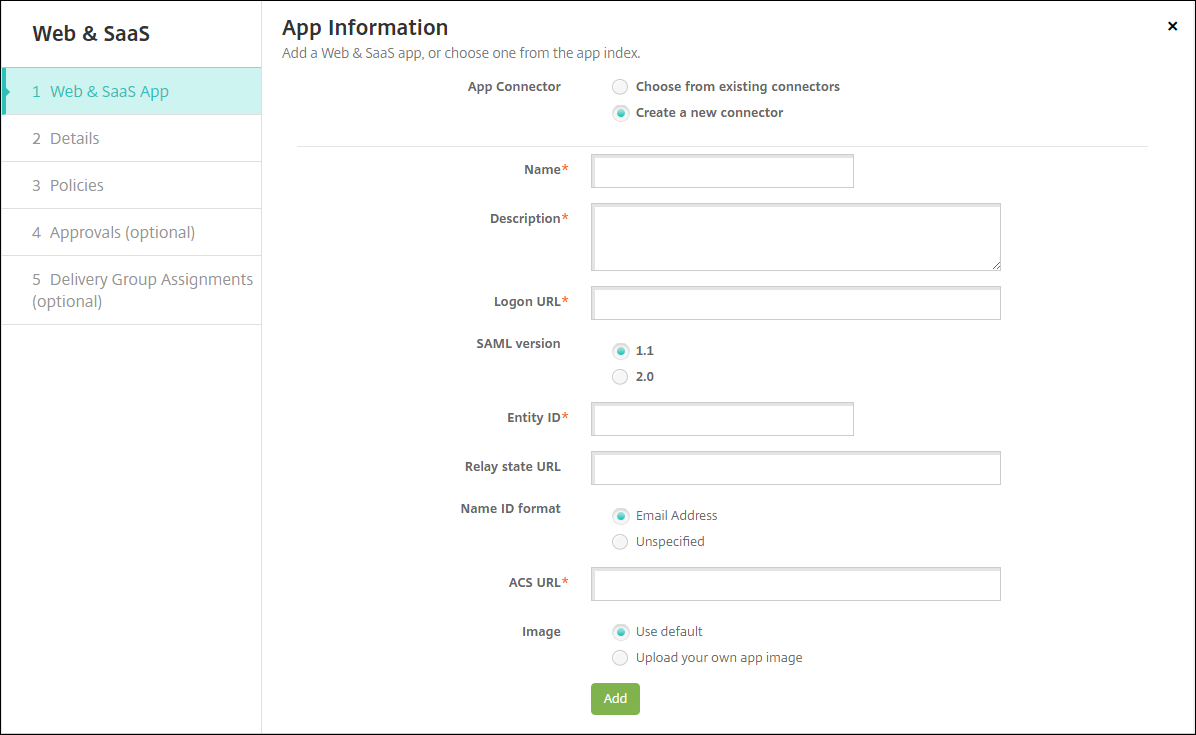Go to the Policies step

coord(77,186)
